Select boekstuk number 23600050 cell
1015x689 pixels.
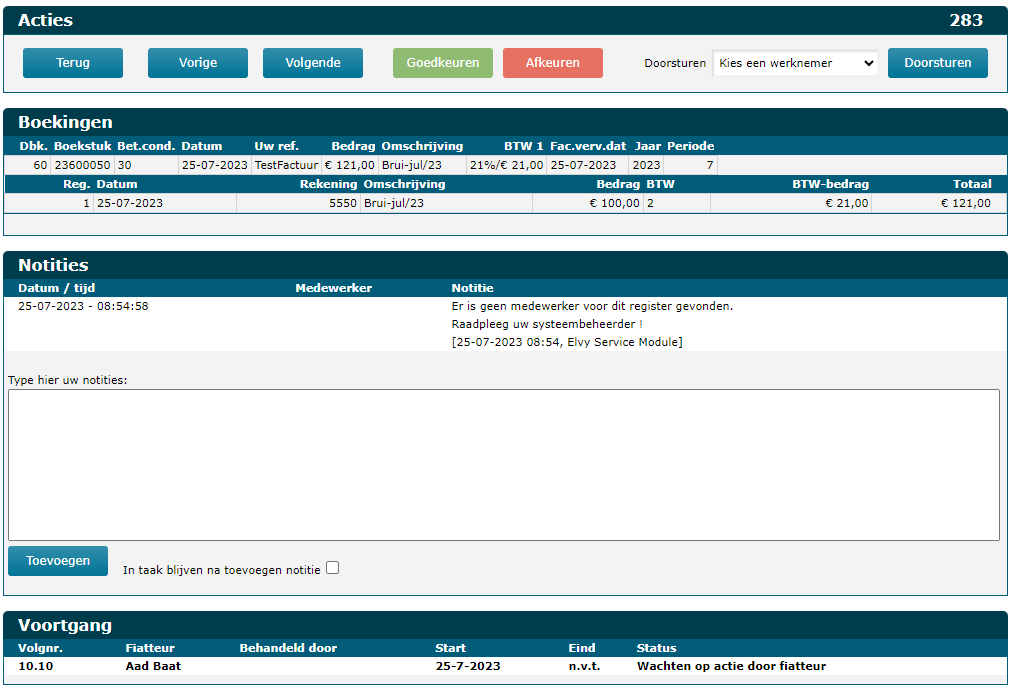click(x=82, y=165)
